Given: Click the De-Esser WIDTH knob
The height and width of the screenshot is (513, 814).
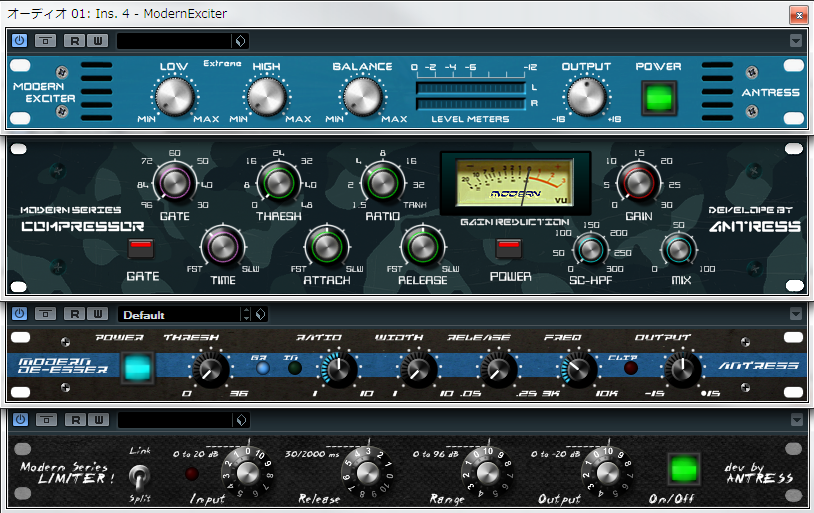Looking at the screenshot, I should 418,369.
